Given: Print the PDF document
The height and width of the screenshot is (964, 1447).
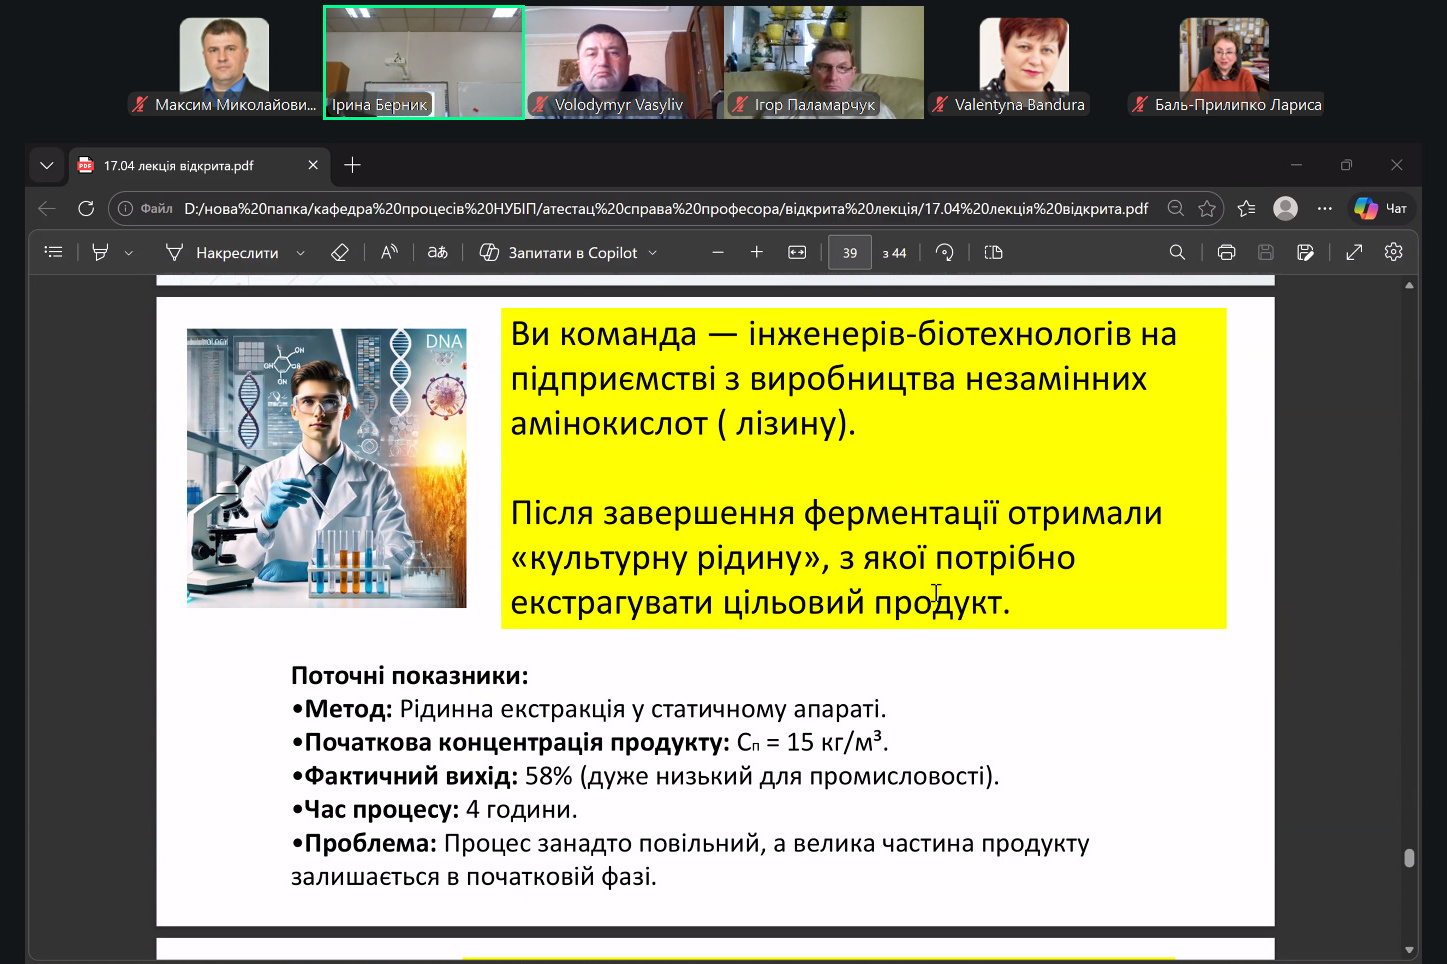Looking at the screenshot, I should [x=1226, y=253].
